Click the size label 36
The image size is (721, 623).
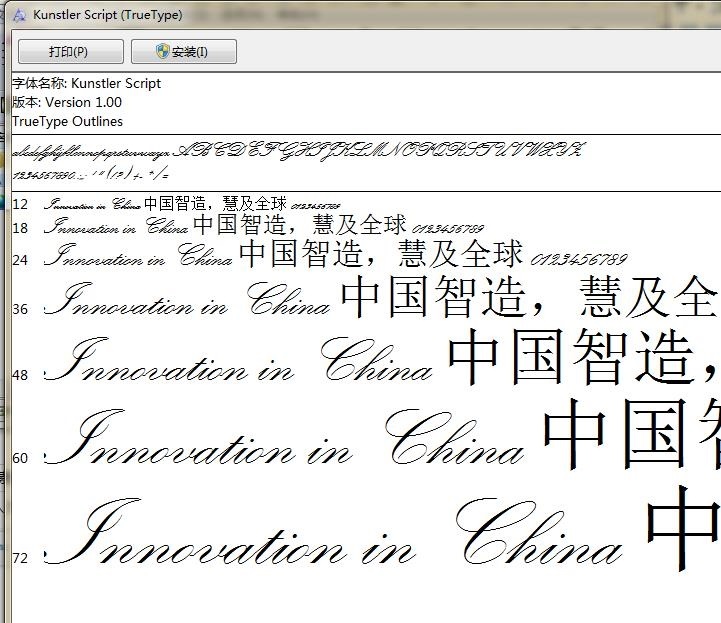click(20, 309)
